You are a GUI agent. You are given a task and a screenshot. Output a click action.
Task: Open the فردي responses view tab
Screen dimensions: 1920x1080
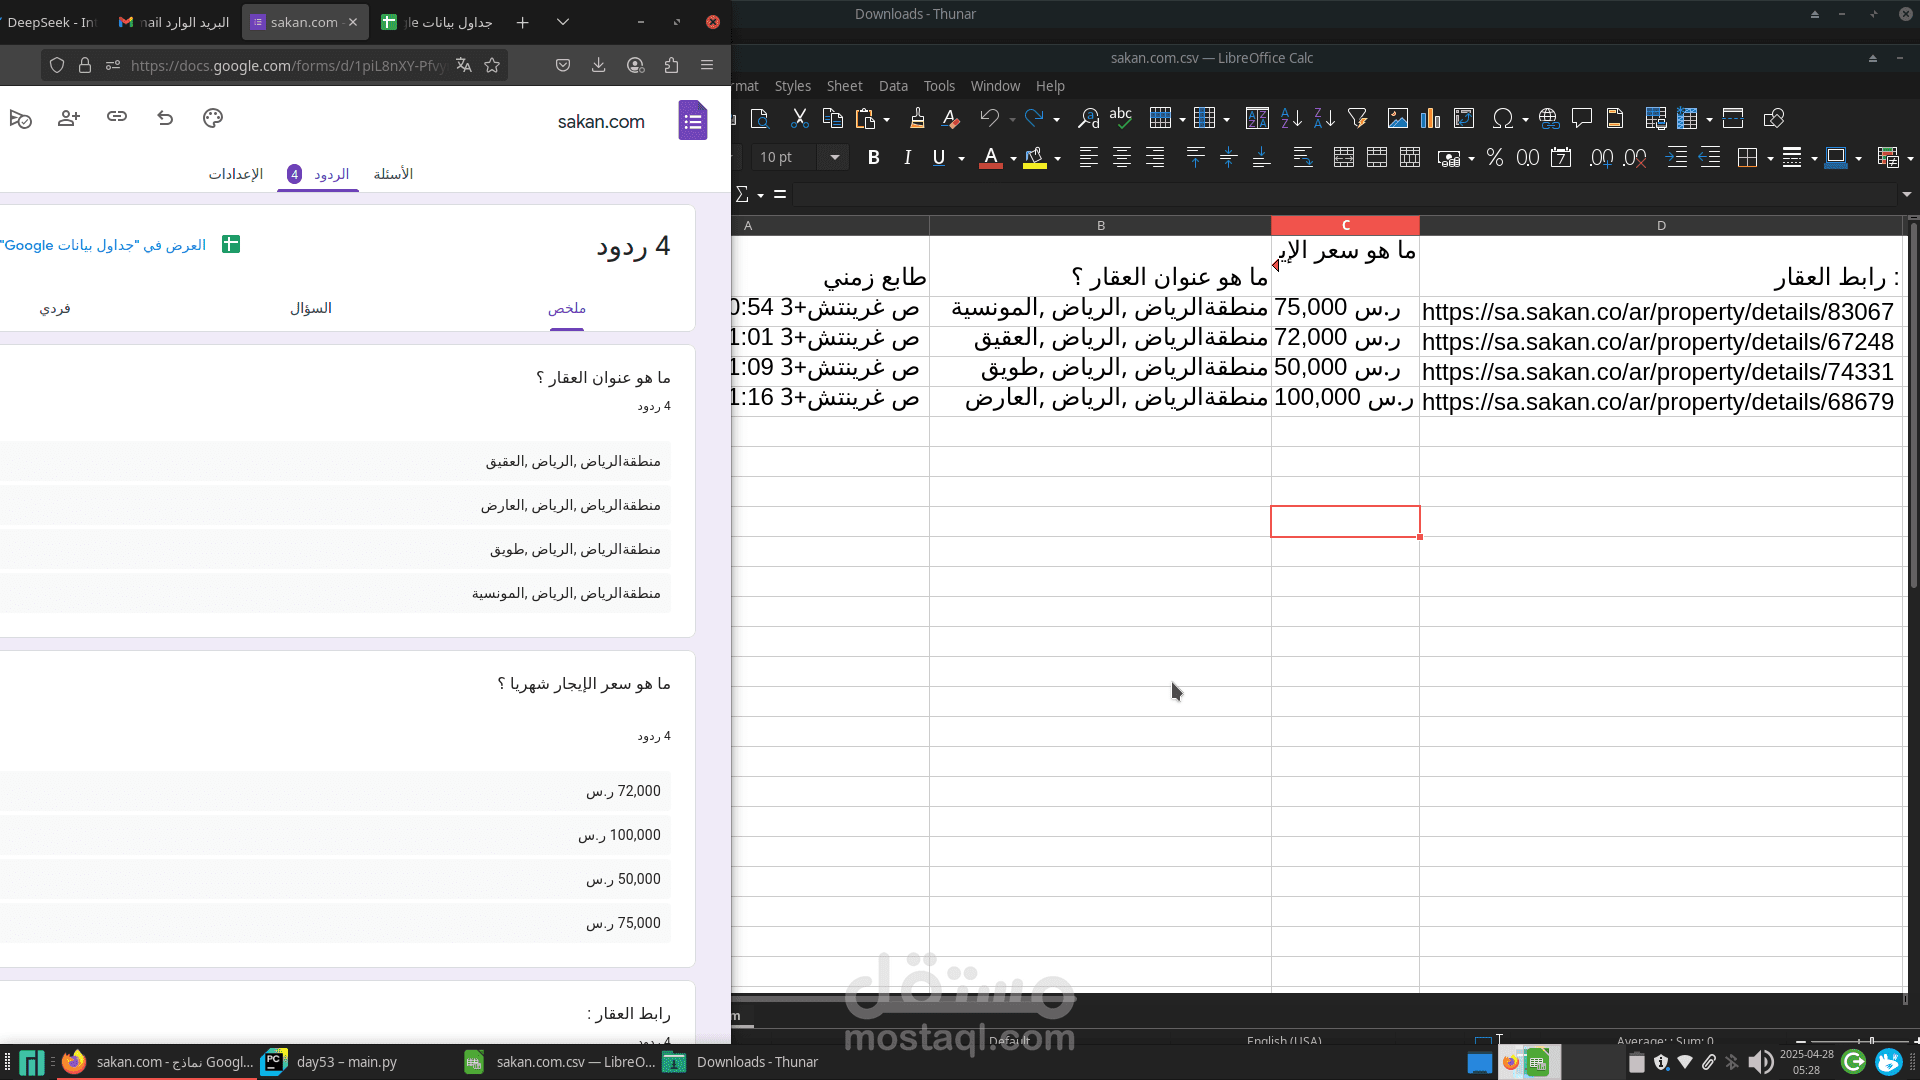pos(55,308)
